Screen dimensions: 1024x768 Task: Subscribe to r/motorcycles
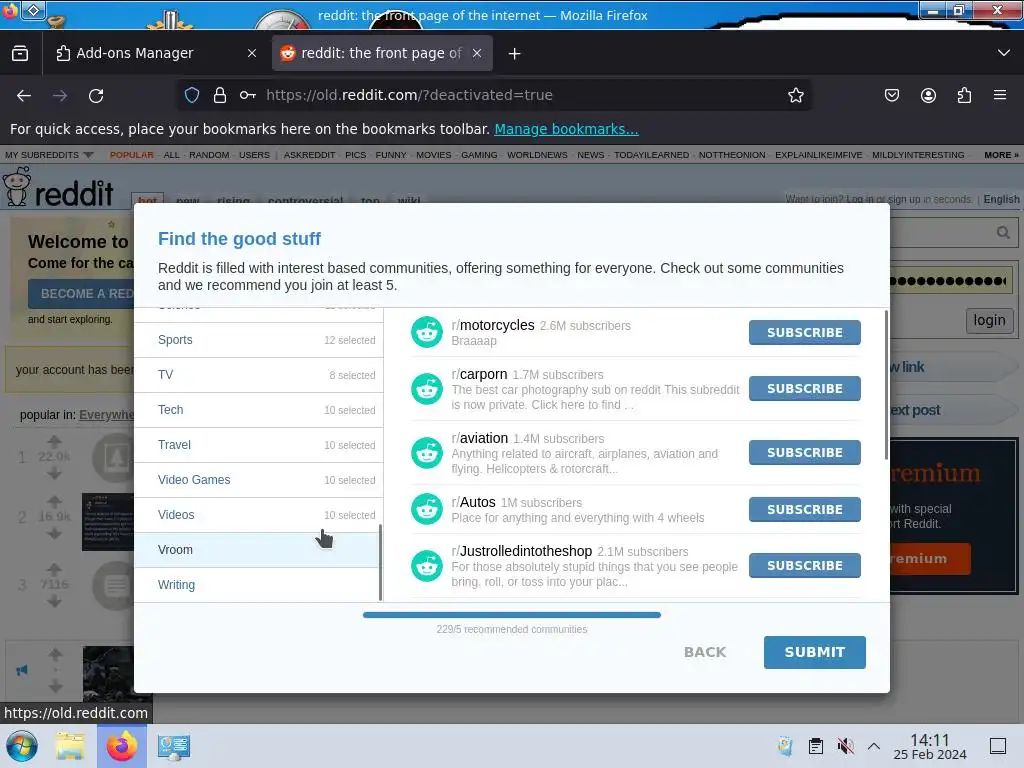pos(805,332)
